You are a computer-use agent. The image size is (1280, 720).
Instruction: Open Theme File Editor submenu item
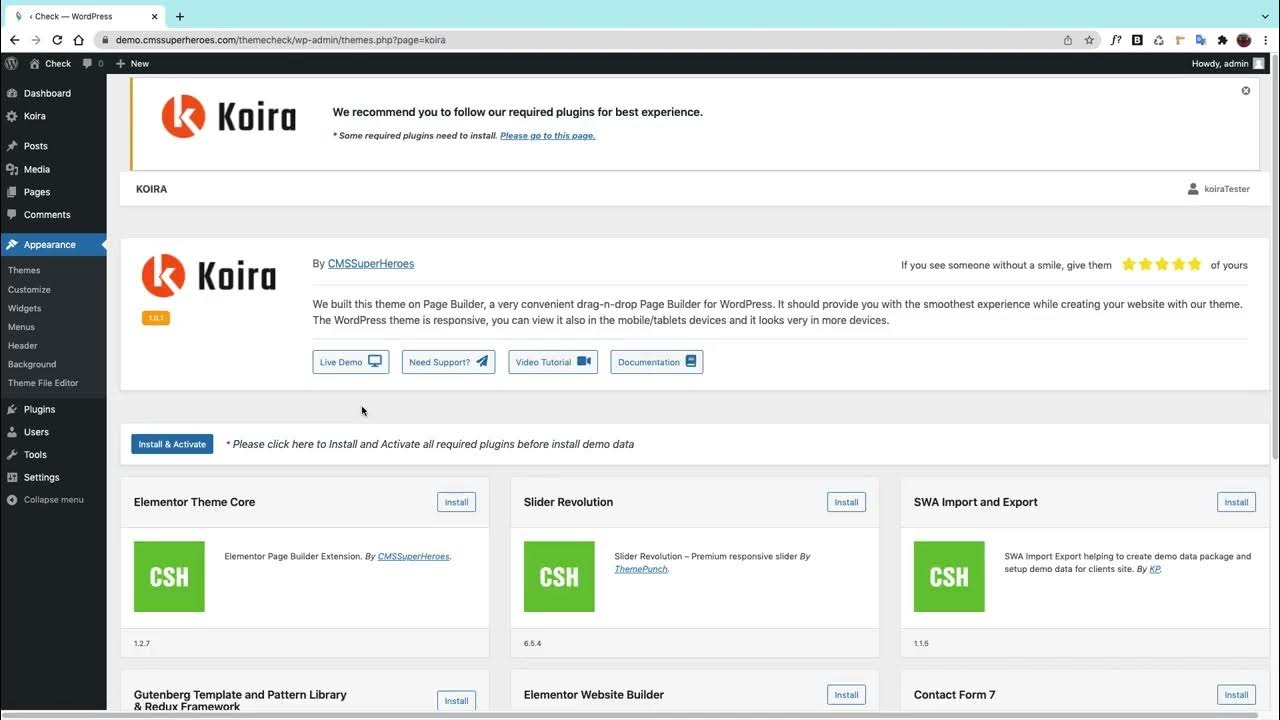pos(43,383)
